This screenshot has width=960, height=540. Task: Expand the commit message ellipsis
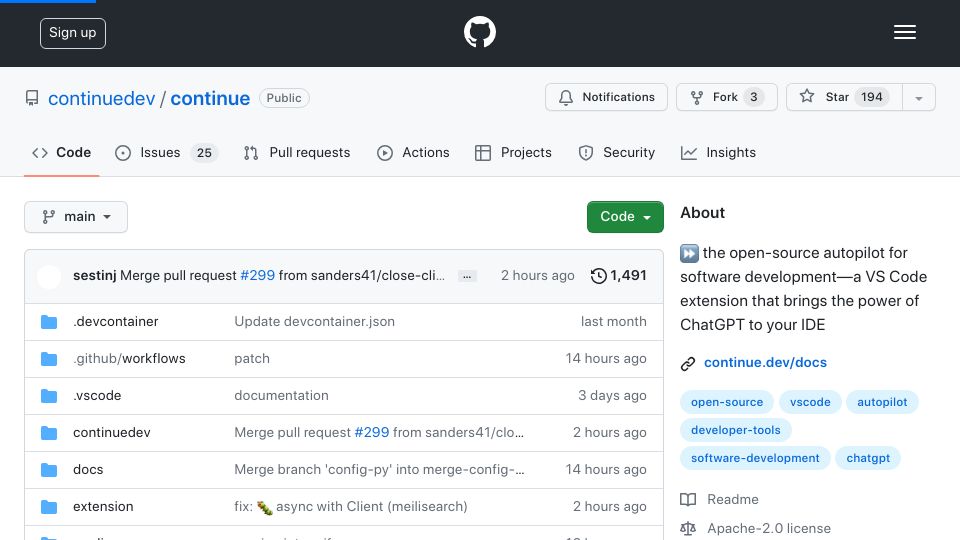(467, 276)
